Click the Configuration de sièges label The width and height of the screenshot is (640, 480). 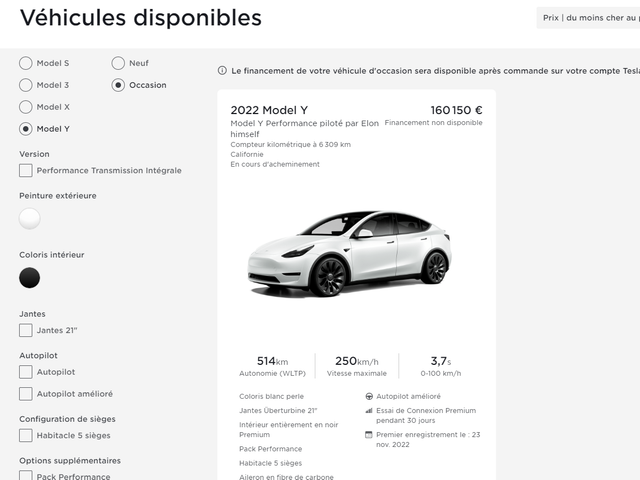(x=67, y=419)
